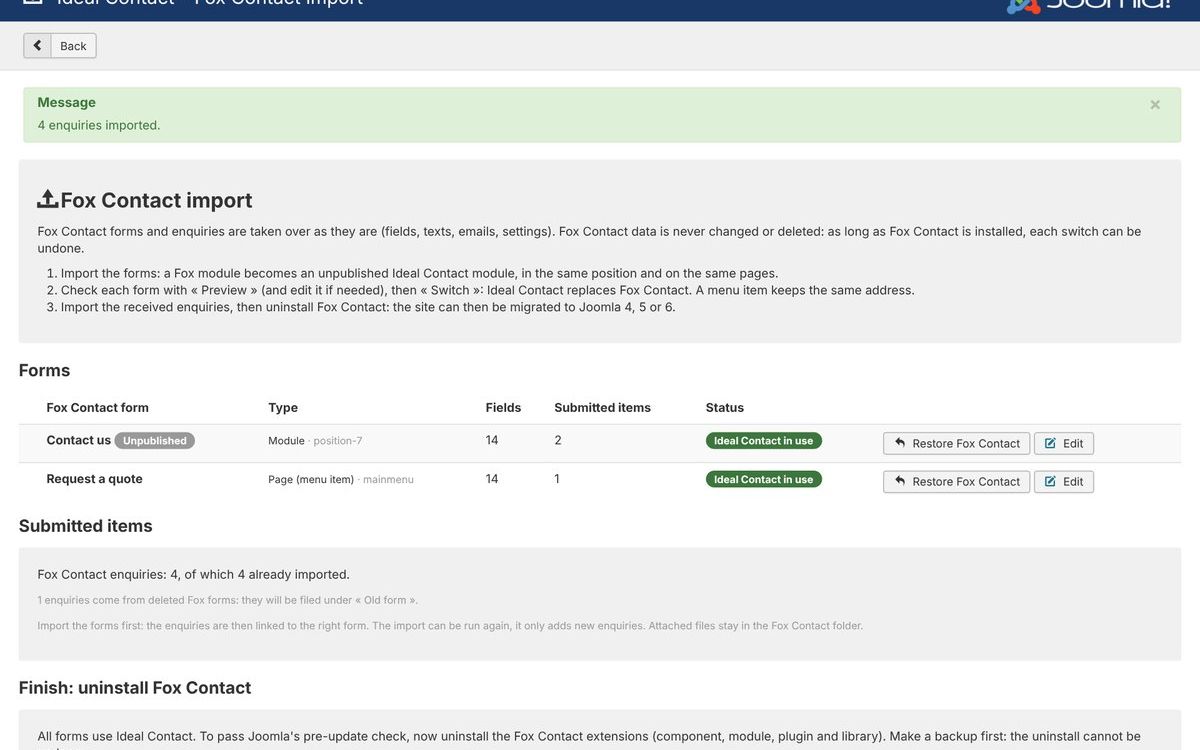The height and width of the screenshot is (750, 1200).
Task: Click 'Finish: uninstall Fox Contact' heading
Action: pyautogui.click(x=135, y=688)
